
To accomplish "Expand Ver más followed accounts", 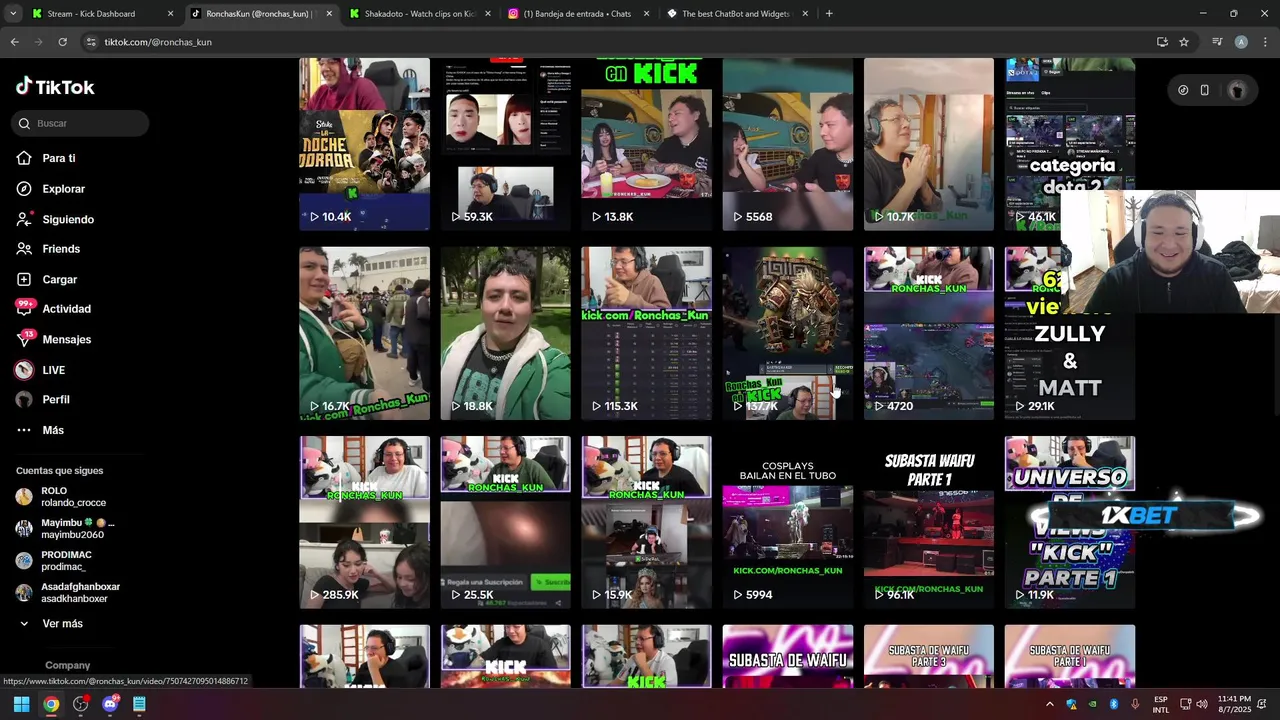I will coord(50,623).
